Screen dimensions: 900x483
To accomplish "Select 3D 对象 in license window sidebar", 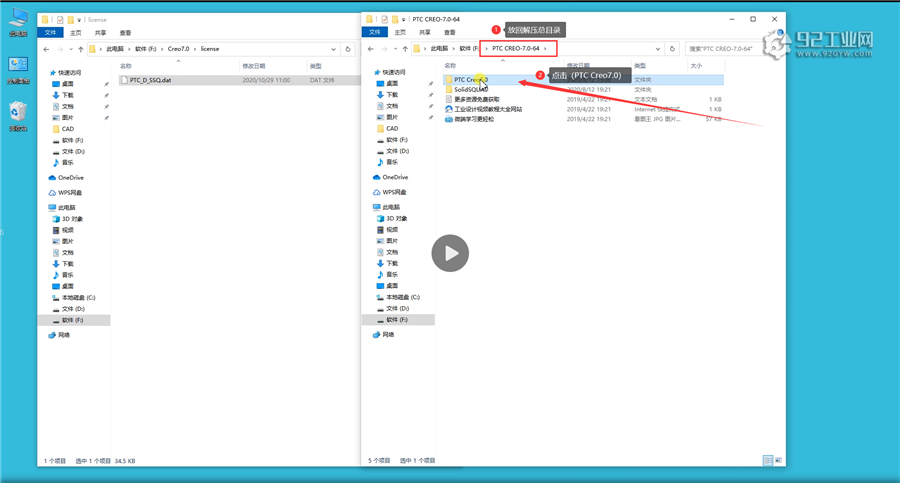I will [68, 219].
